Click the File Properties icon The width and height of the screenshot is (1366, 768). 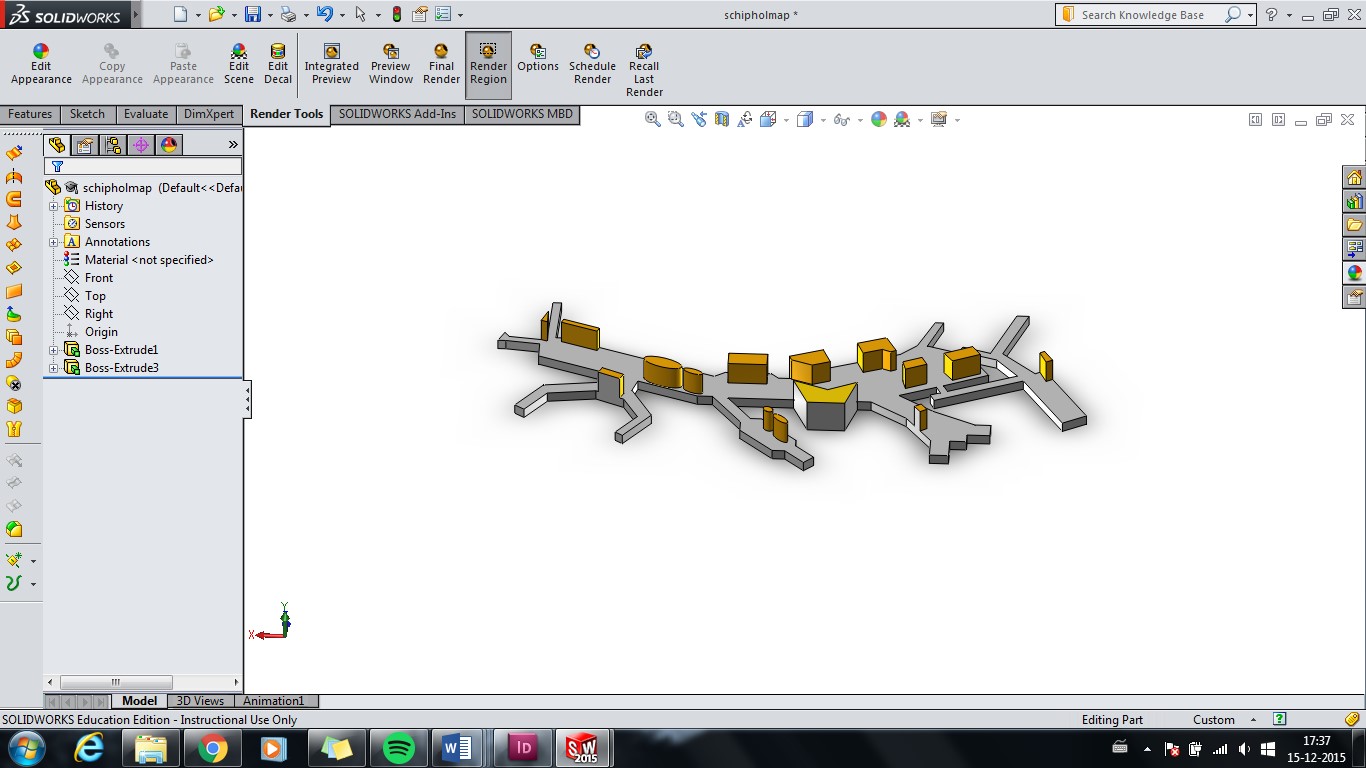point(420,14)
